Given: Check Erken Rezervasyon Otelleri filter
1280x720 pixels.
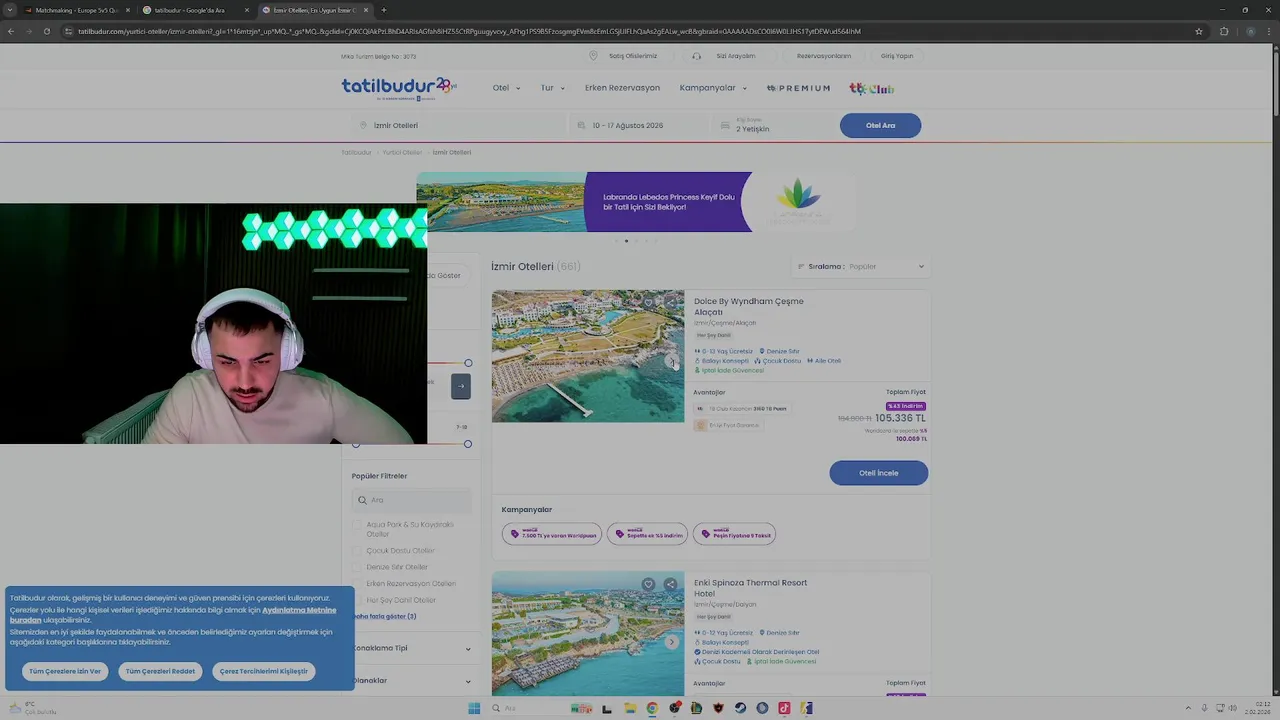Looking at the screenshot, I should [x=357, y=584].
